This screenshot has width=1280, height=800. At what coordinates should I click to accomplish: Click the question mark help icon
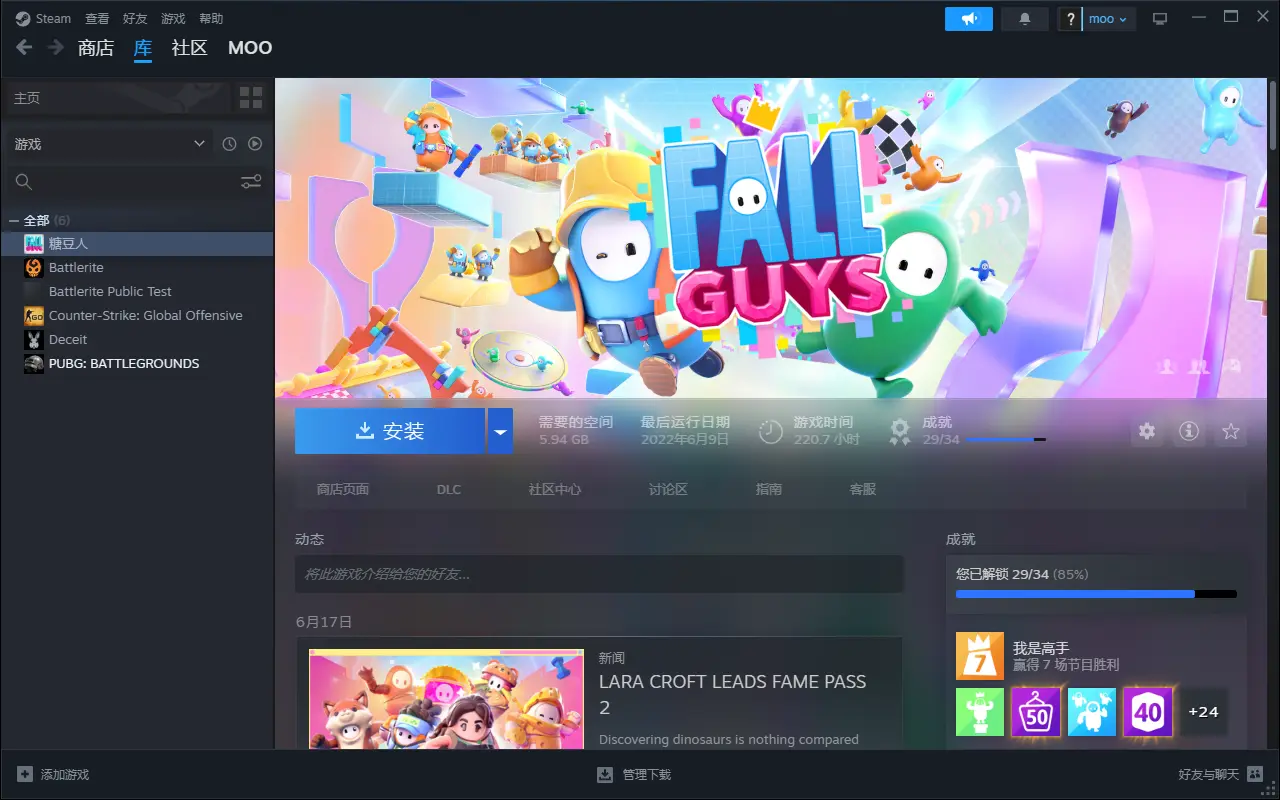[x=1070, y=19]
